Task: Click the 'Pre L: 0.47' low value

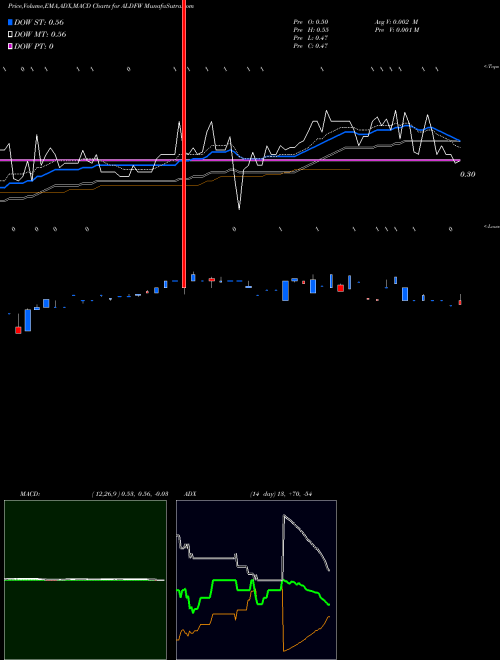Action: click(x=311, y=38)
